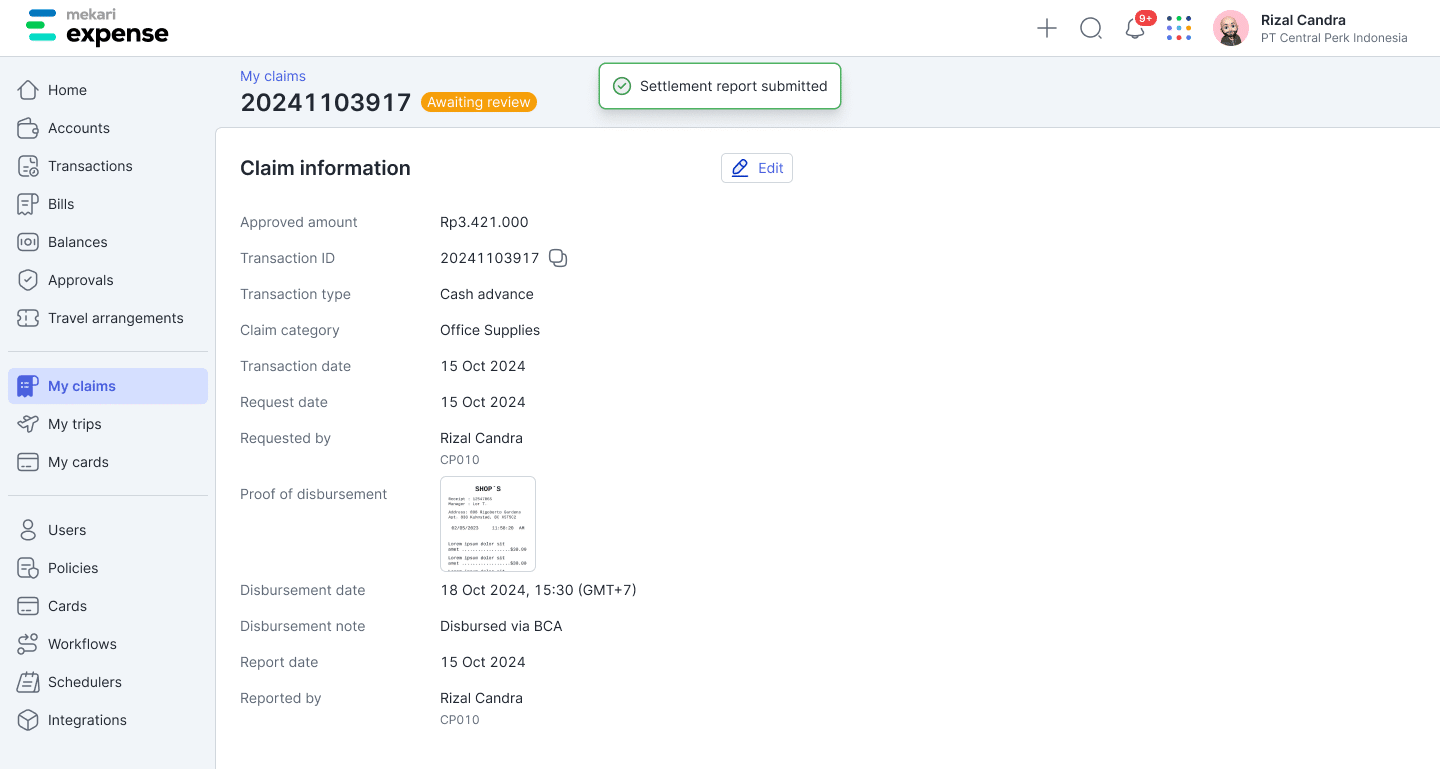
Task: Click the My claims breadcrumb link
Action: coord(273,76)
